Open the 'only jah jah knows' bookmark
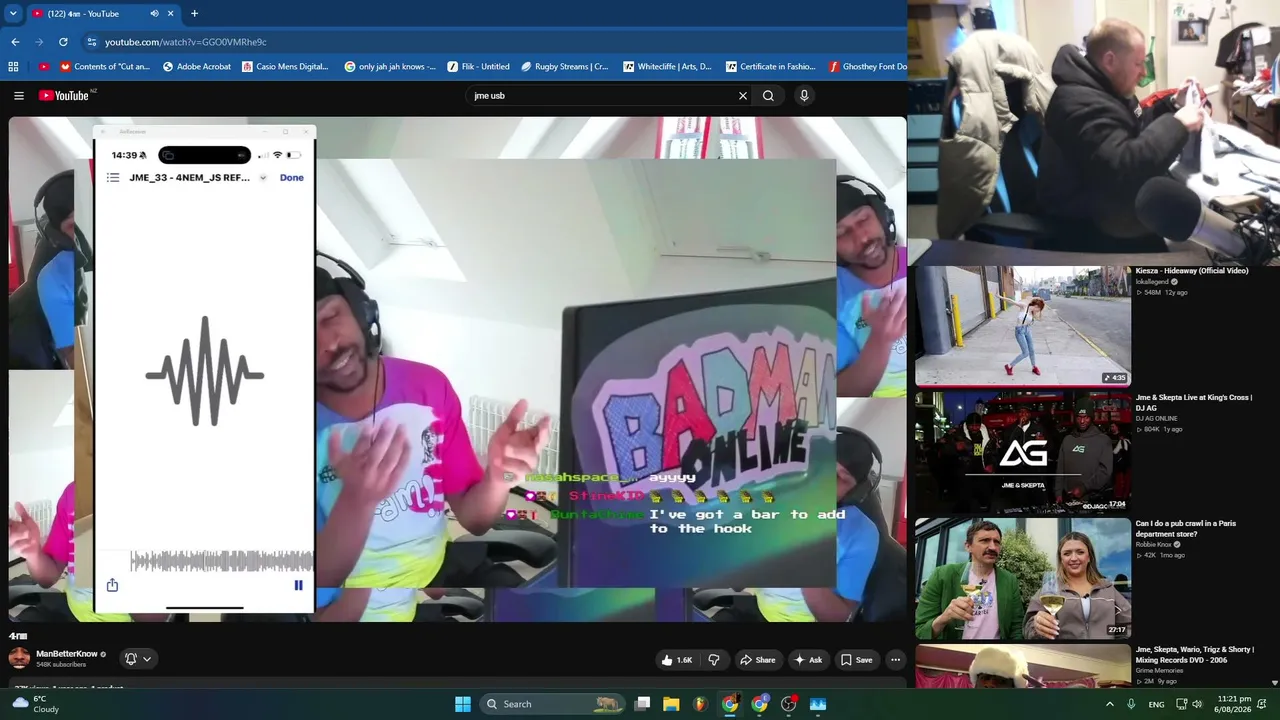This screenshot has width=1280, height=720. pyautogui.click(x=390, y=67)
